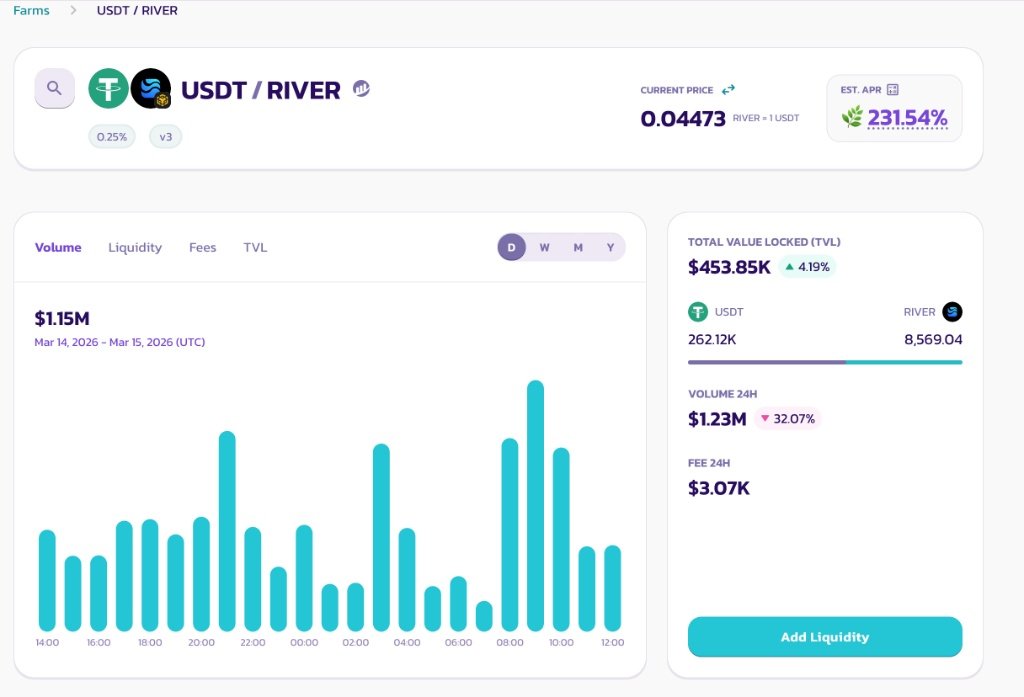Click the Mar 14, 2026 - Mar 15, 2026 date range
1024x697 pixels.
(120, 342)
